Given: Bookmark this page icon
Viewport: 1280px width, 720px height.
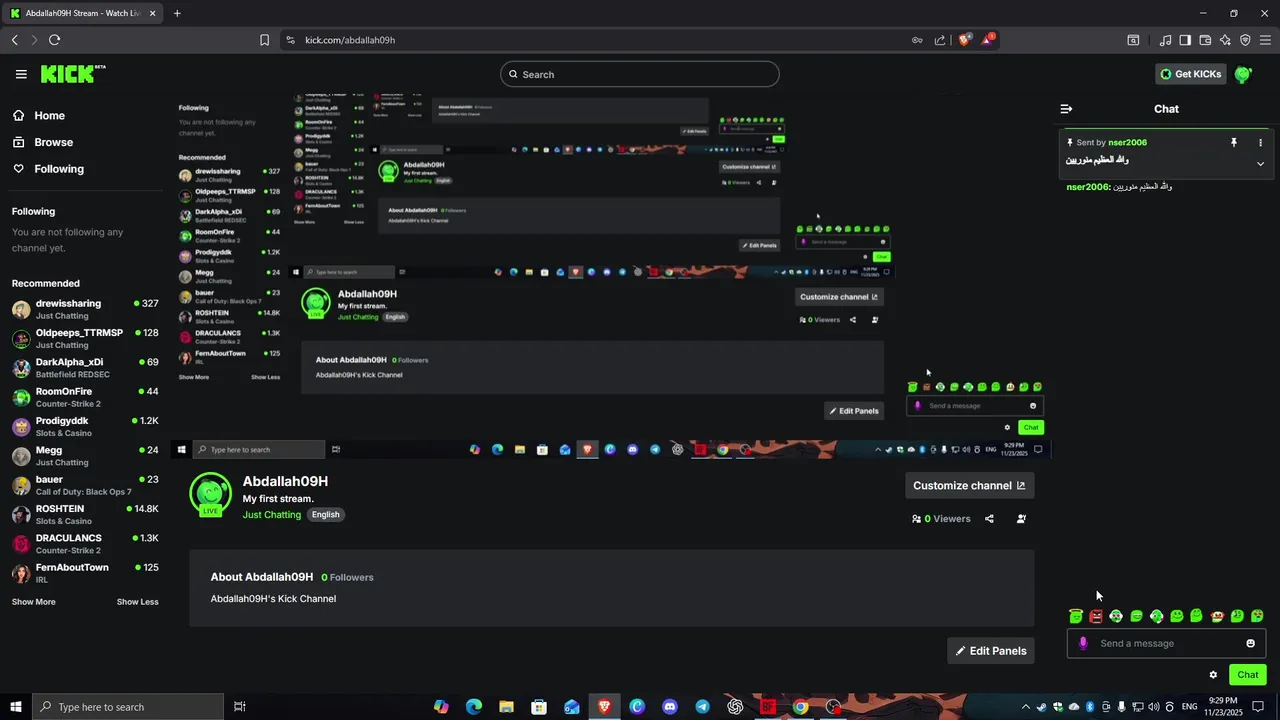Looking at the screenshot, I should [x=264, y=40].
